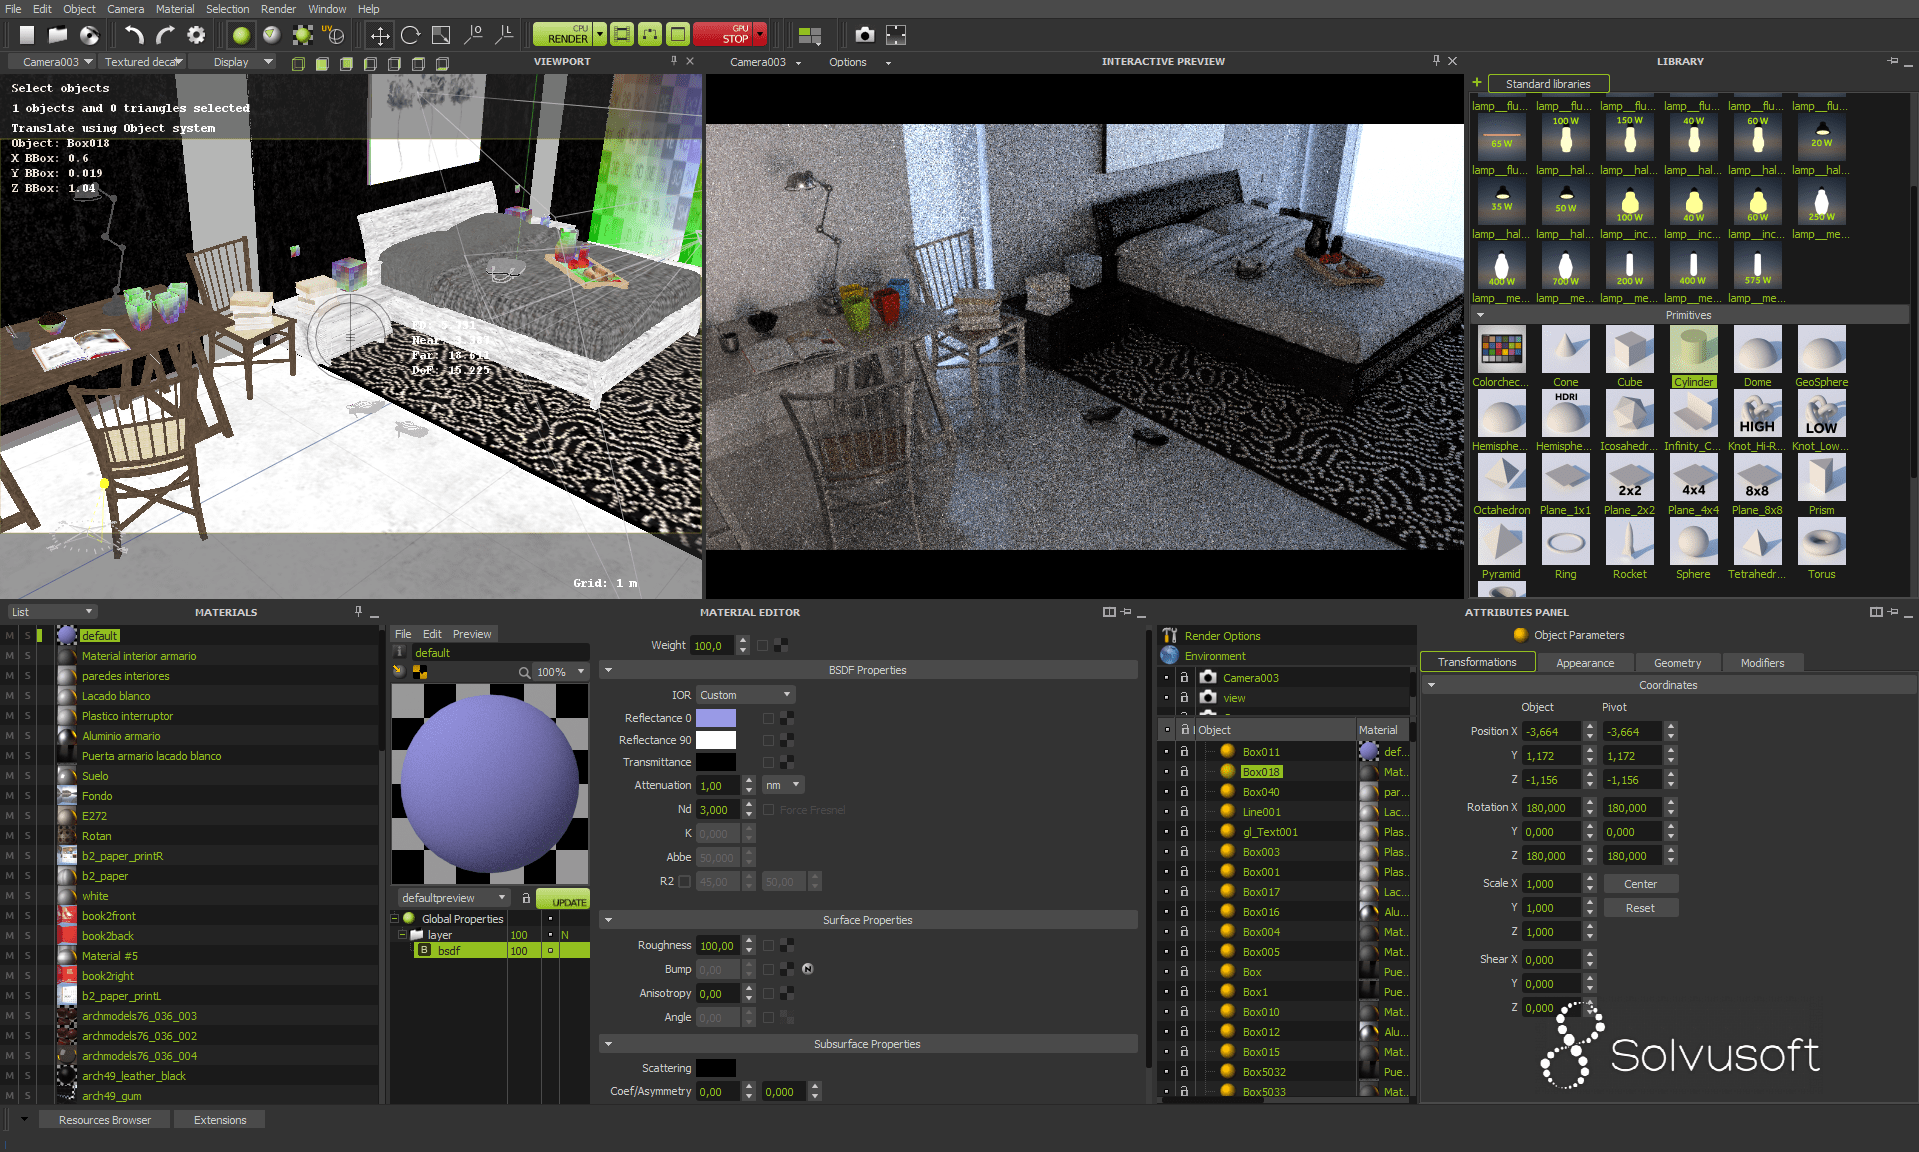Toggle the Transmittance texture checkbox
Viewport: 1919px width, 1152px height.
click(769, 762)
